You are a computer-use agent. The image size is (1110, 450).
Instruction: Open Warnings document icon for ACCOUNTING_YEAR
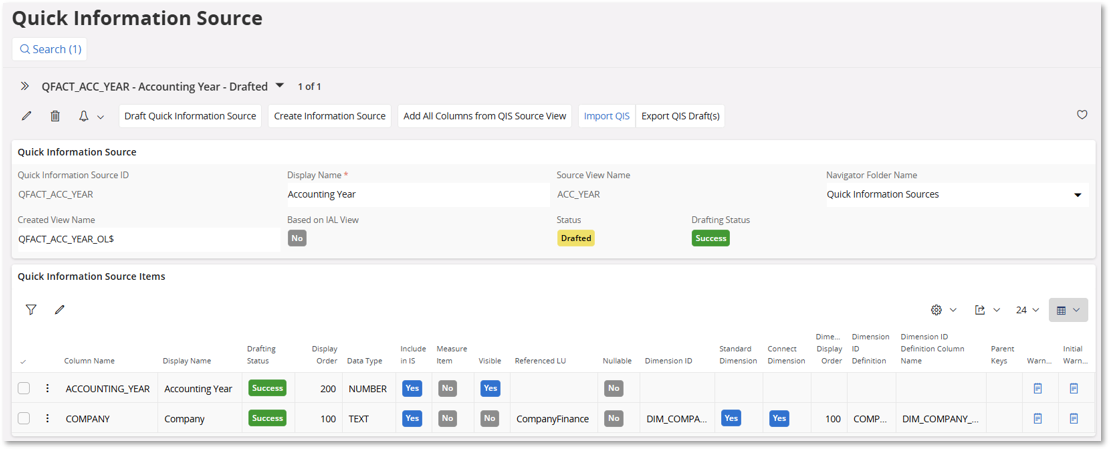point(1038,388)
